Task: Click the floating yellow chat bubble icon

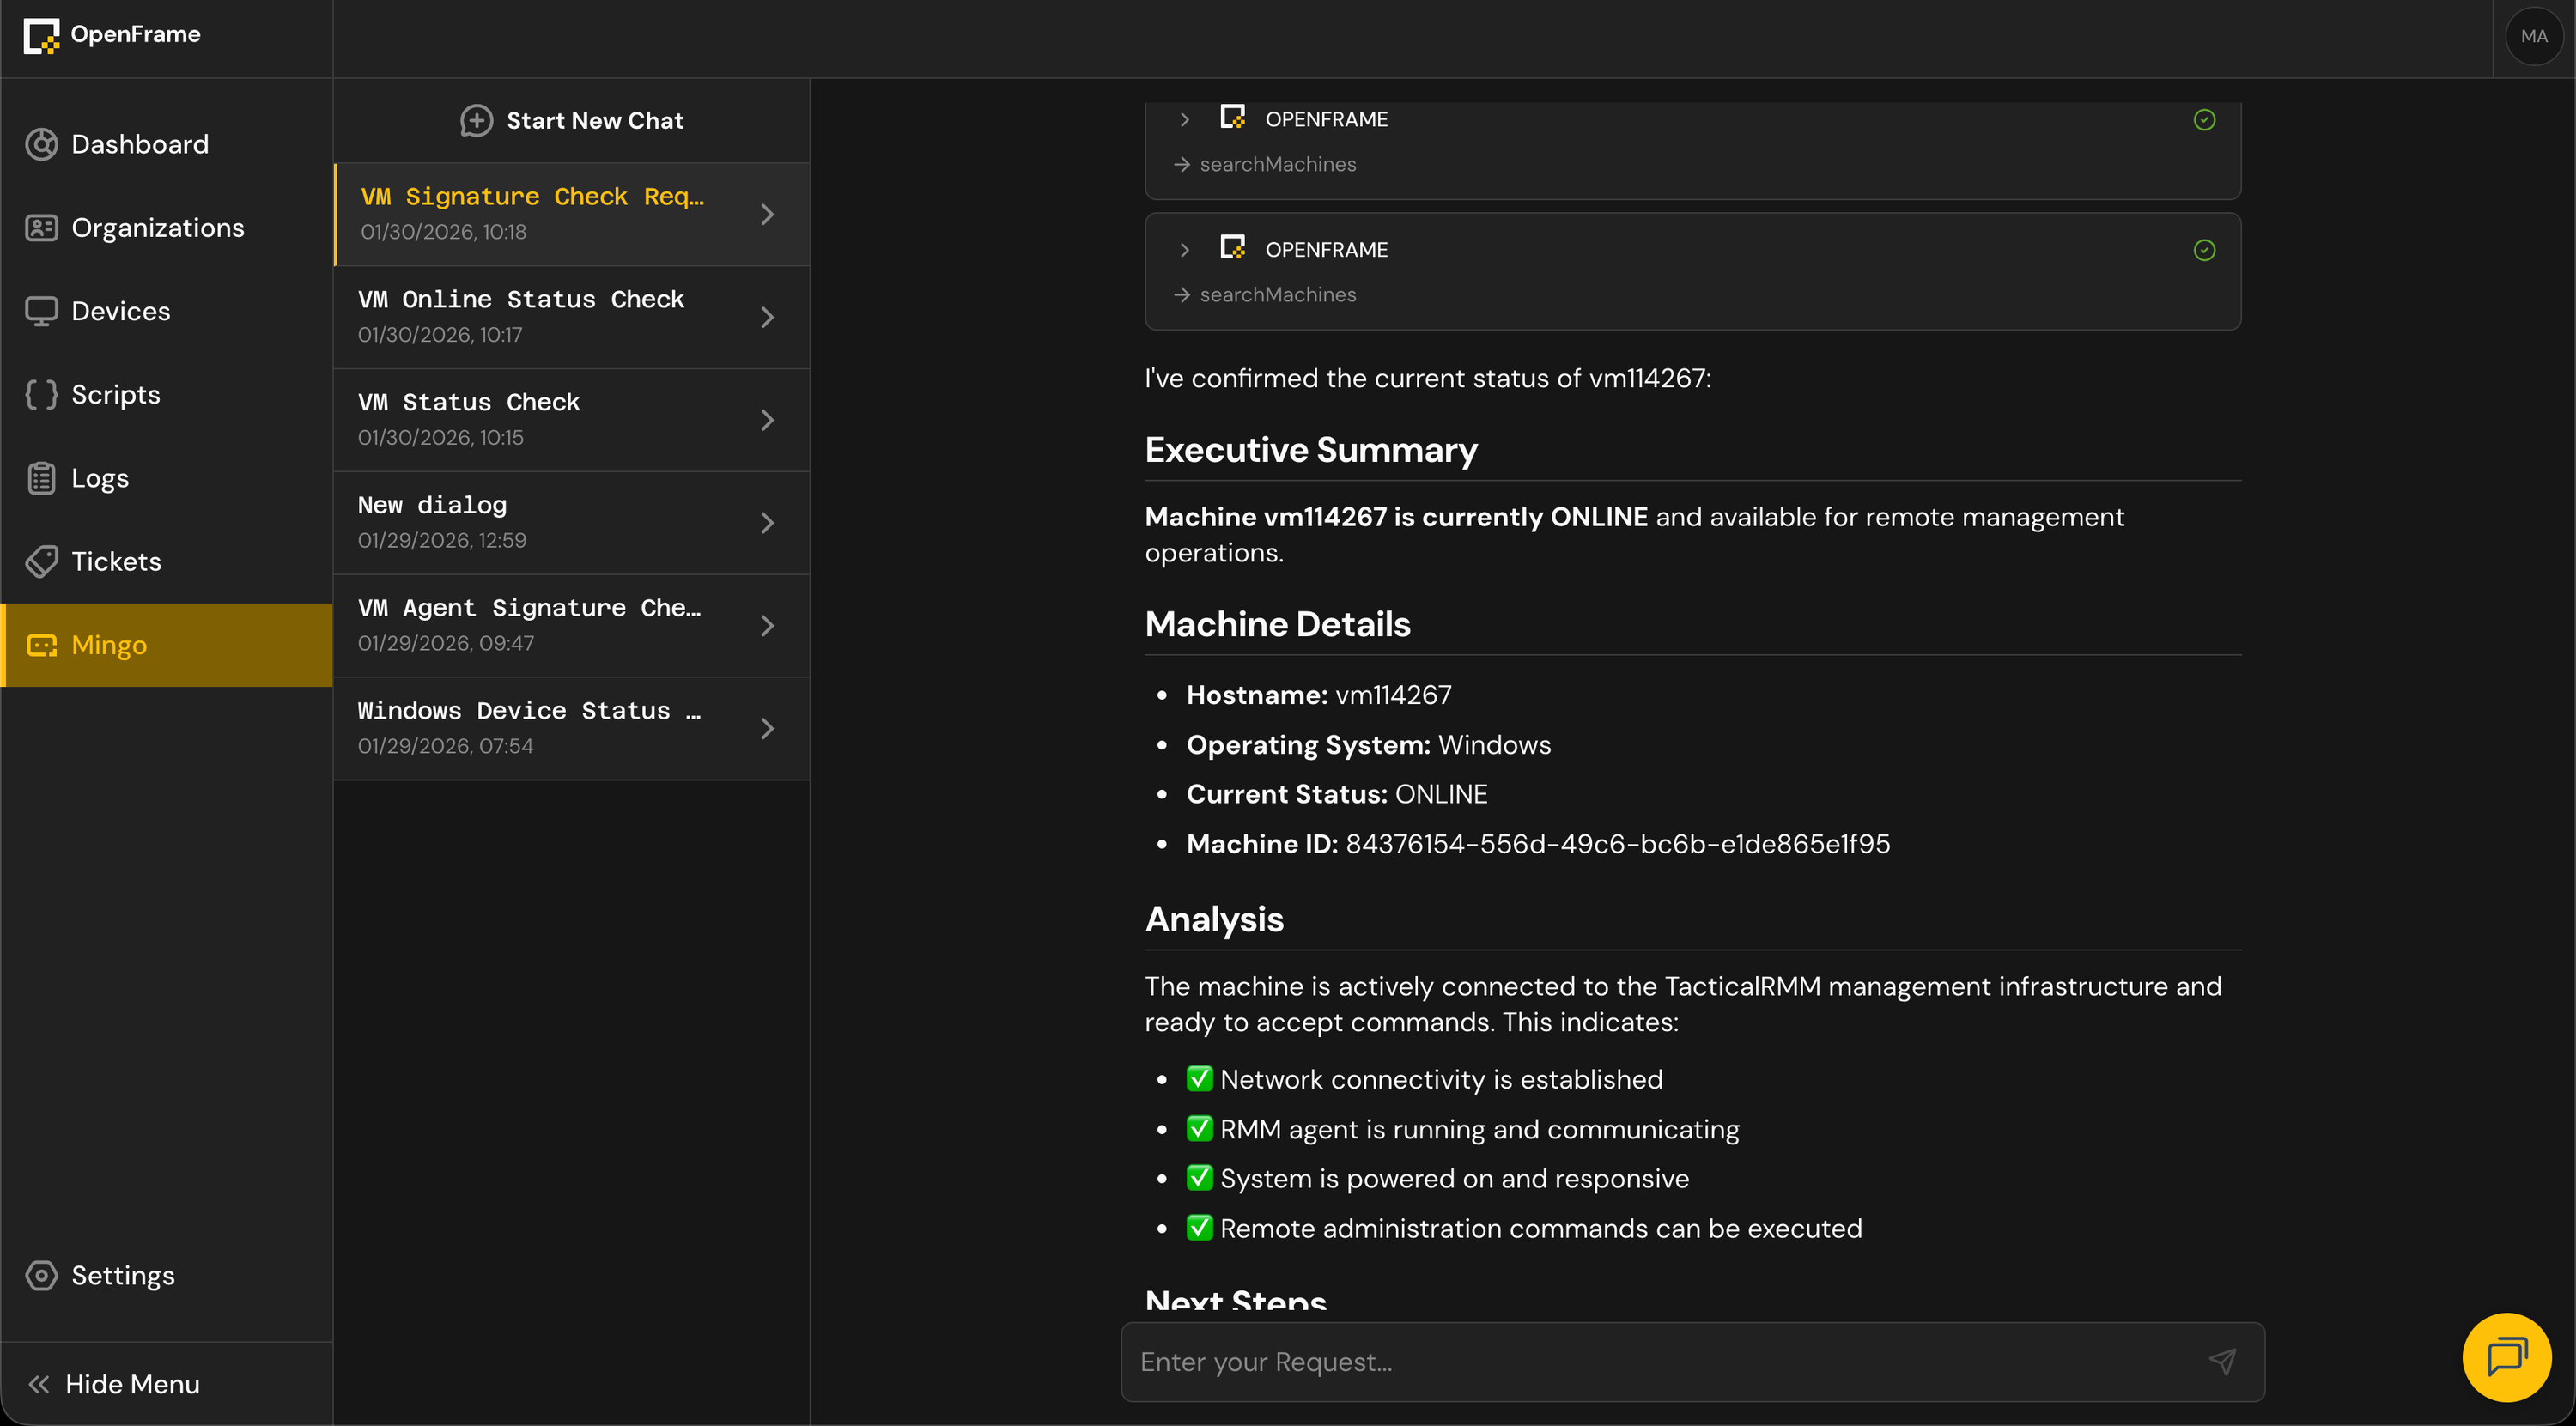Action: (x=2506, y=1357)
